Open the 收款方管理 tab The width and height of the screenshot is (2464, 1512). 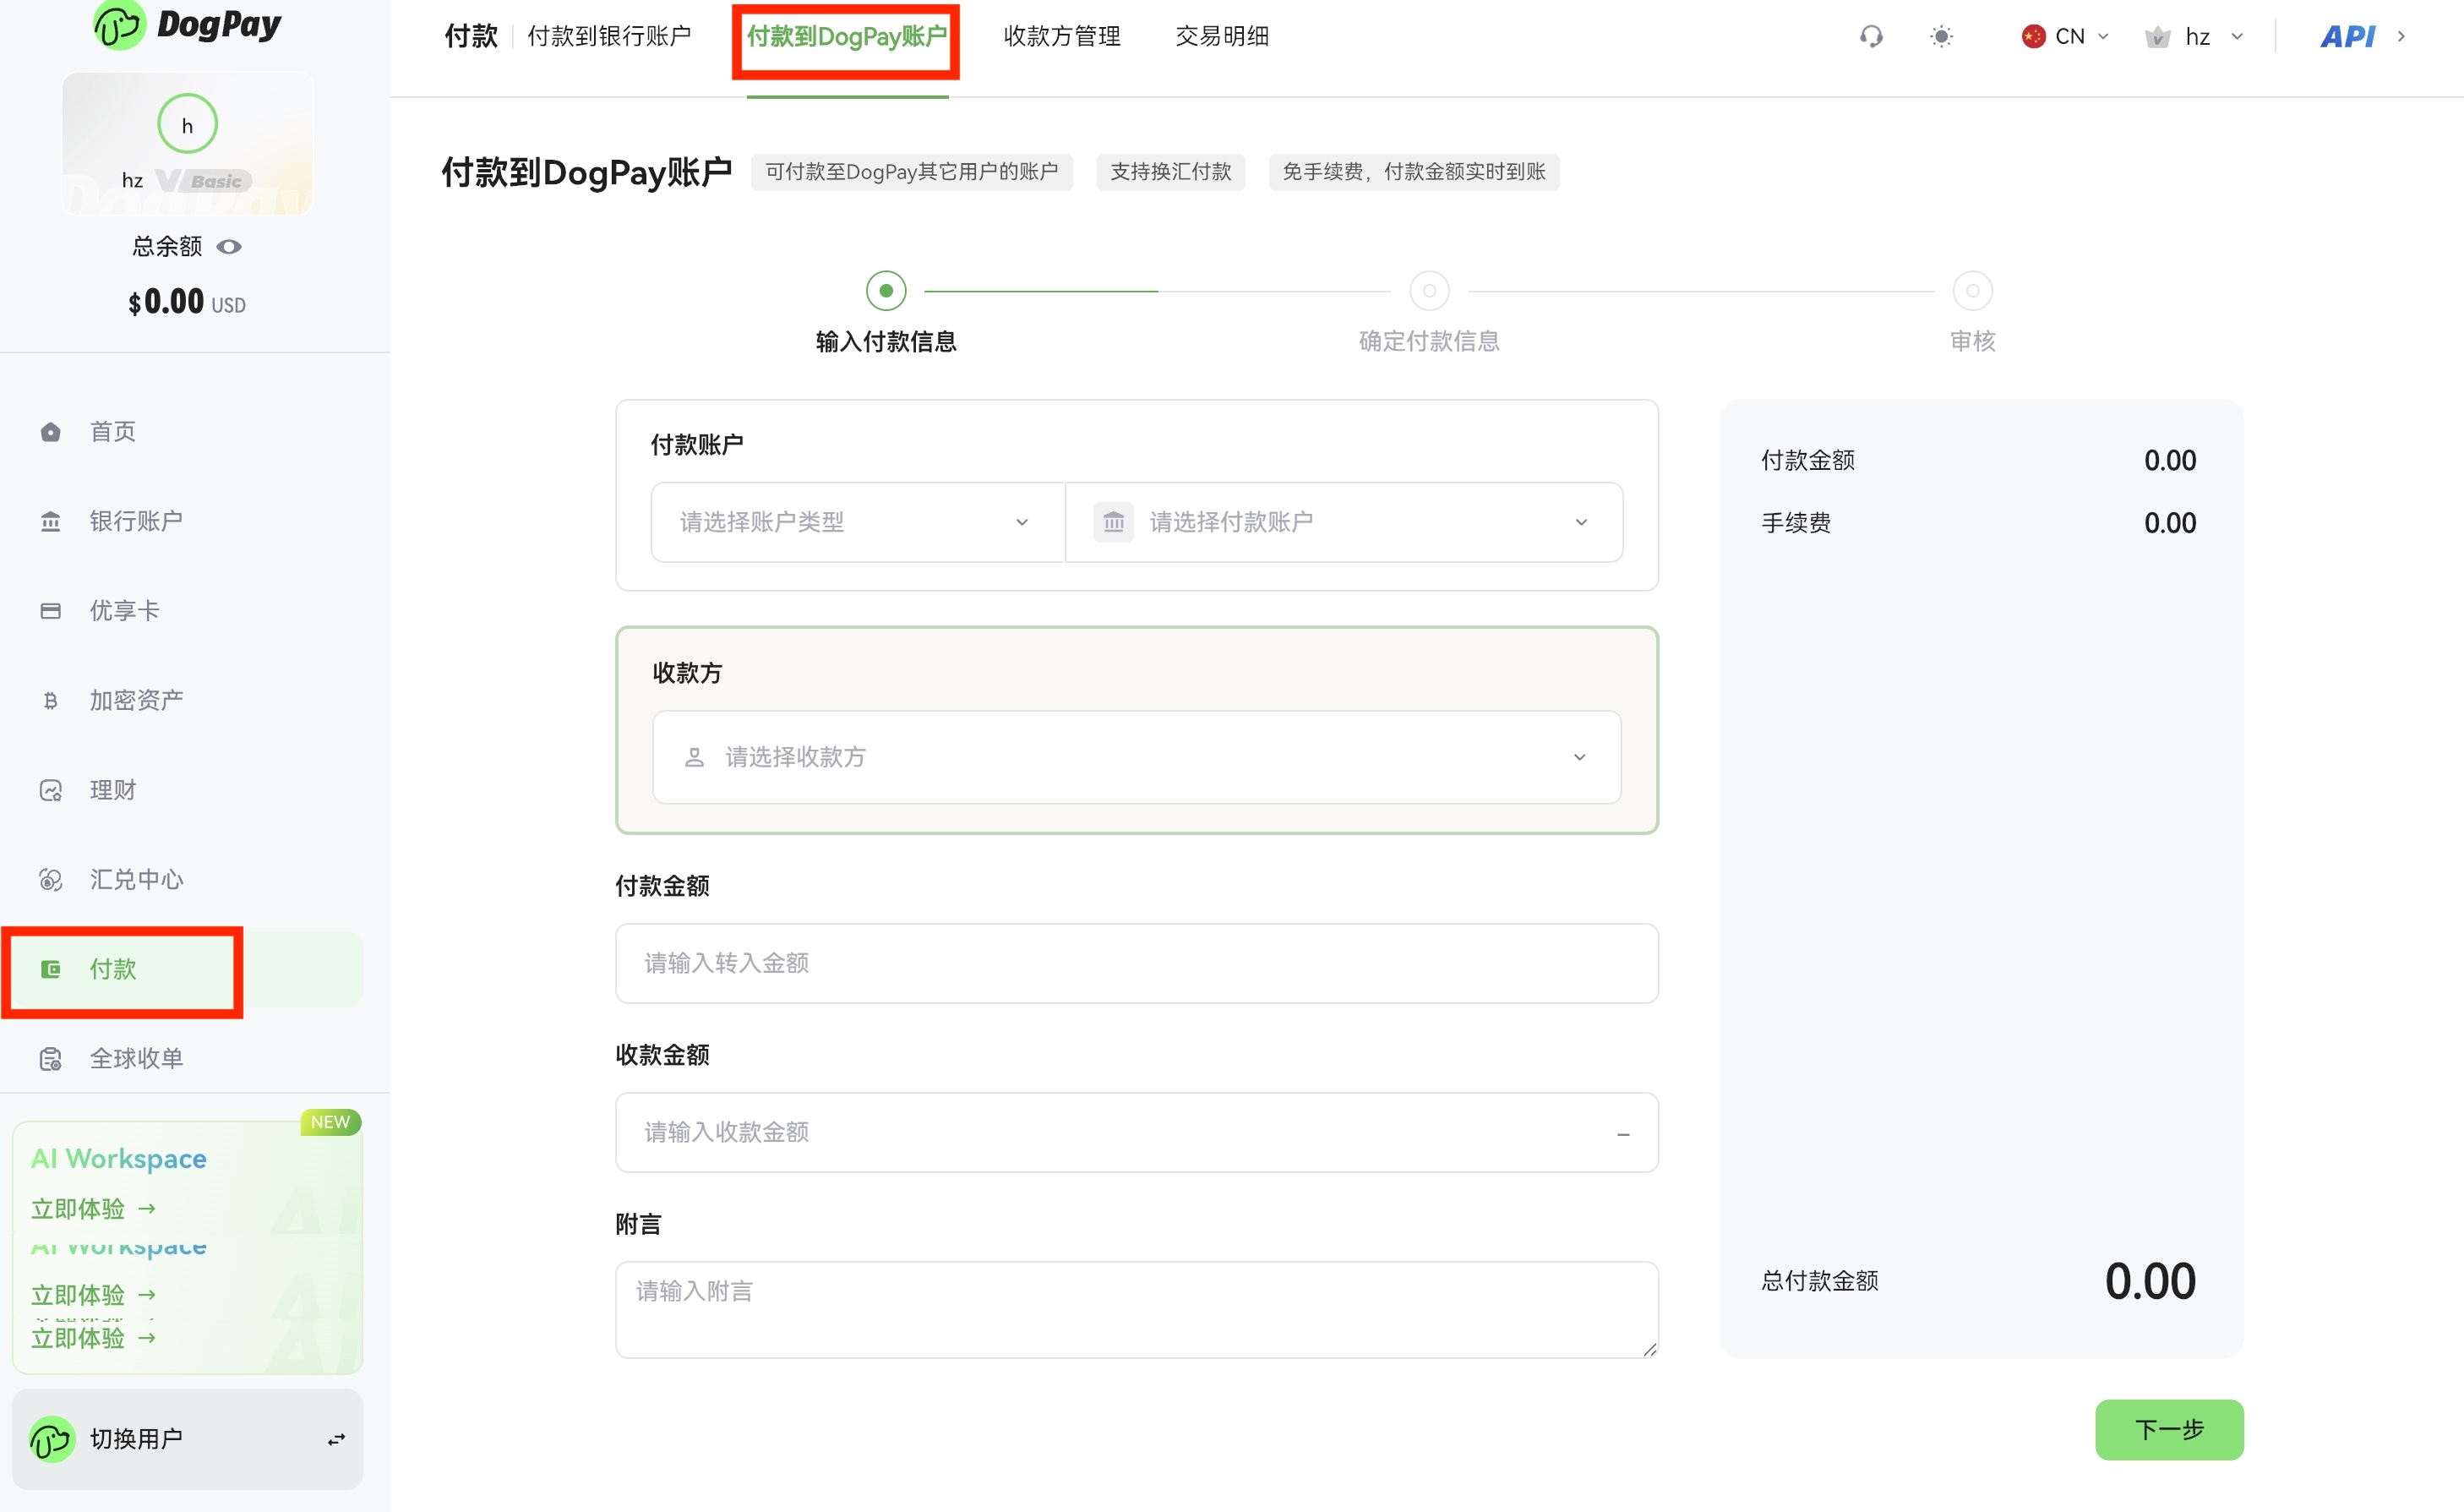[1062, 36]
